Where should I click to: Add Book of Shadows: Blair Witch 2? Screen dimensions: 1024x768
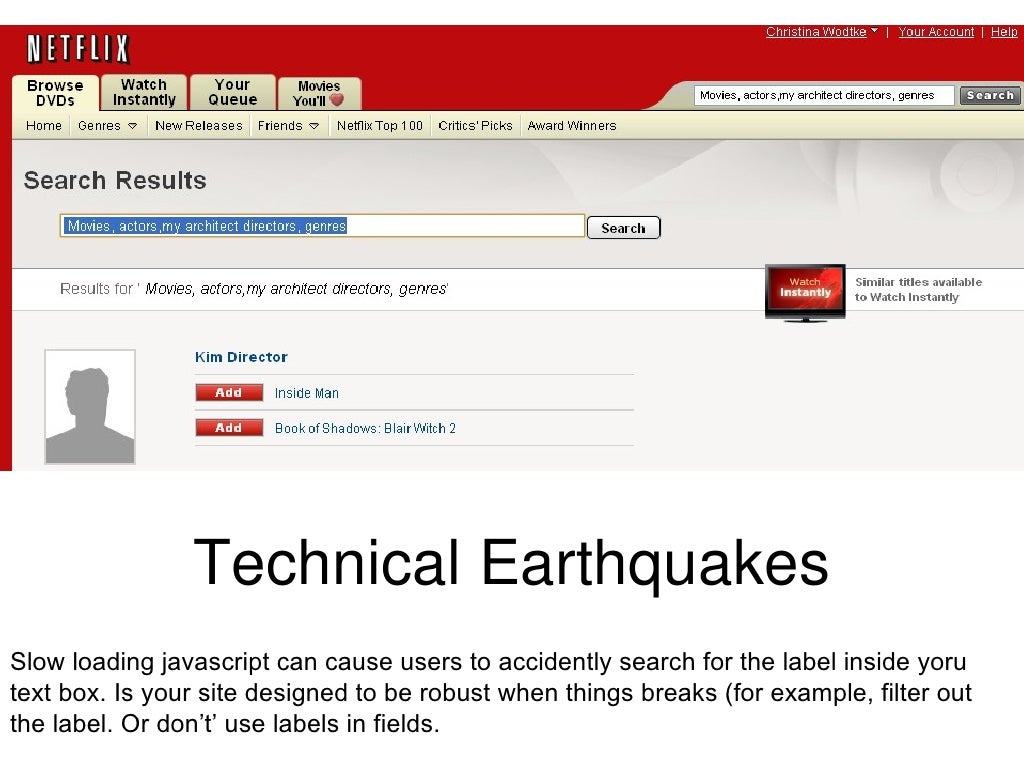pyautogui.click(x=229, y=428)
